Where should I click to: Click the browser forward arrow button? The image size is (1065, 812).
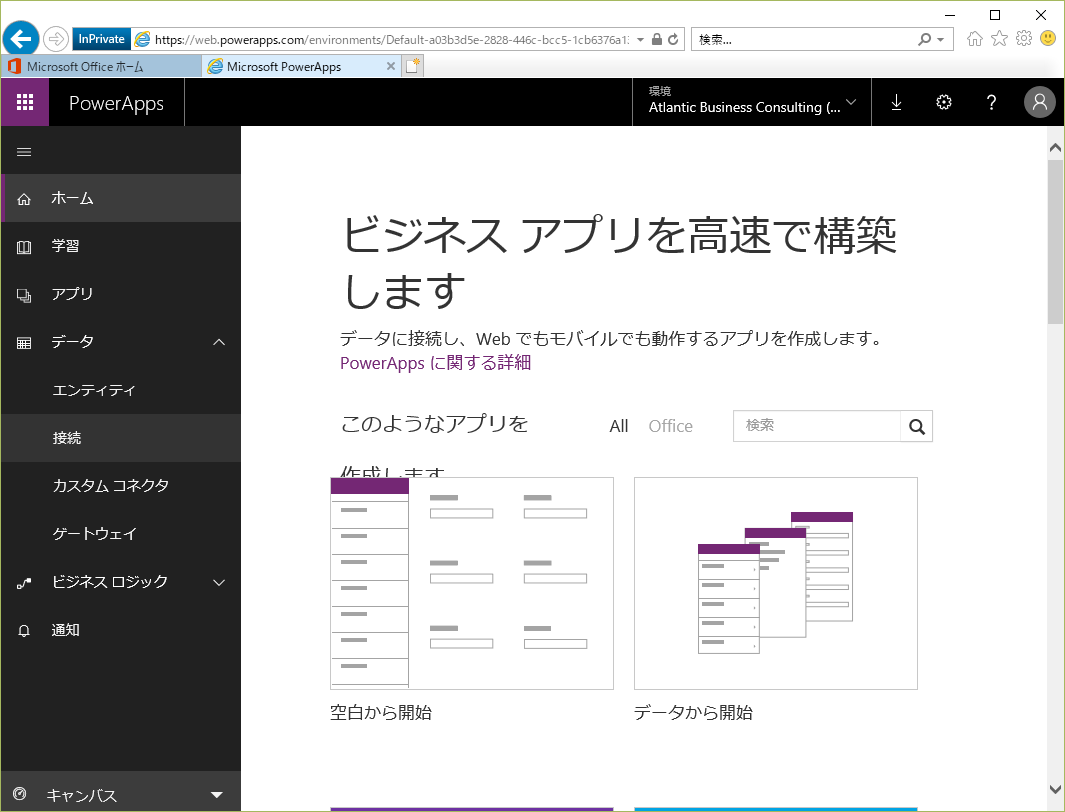(x=56, y=39)
